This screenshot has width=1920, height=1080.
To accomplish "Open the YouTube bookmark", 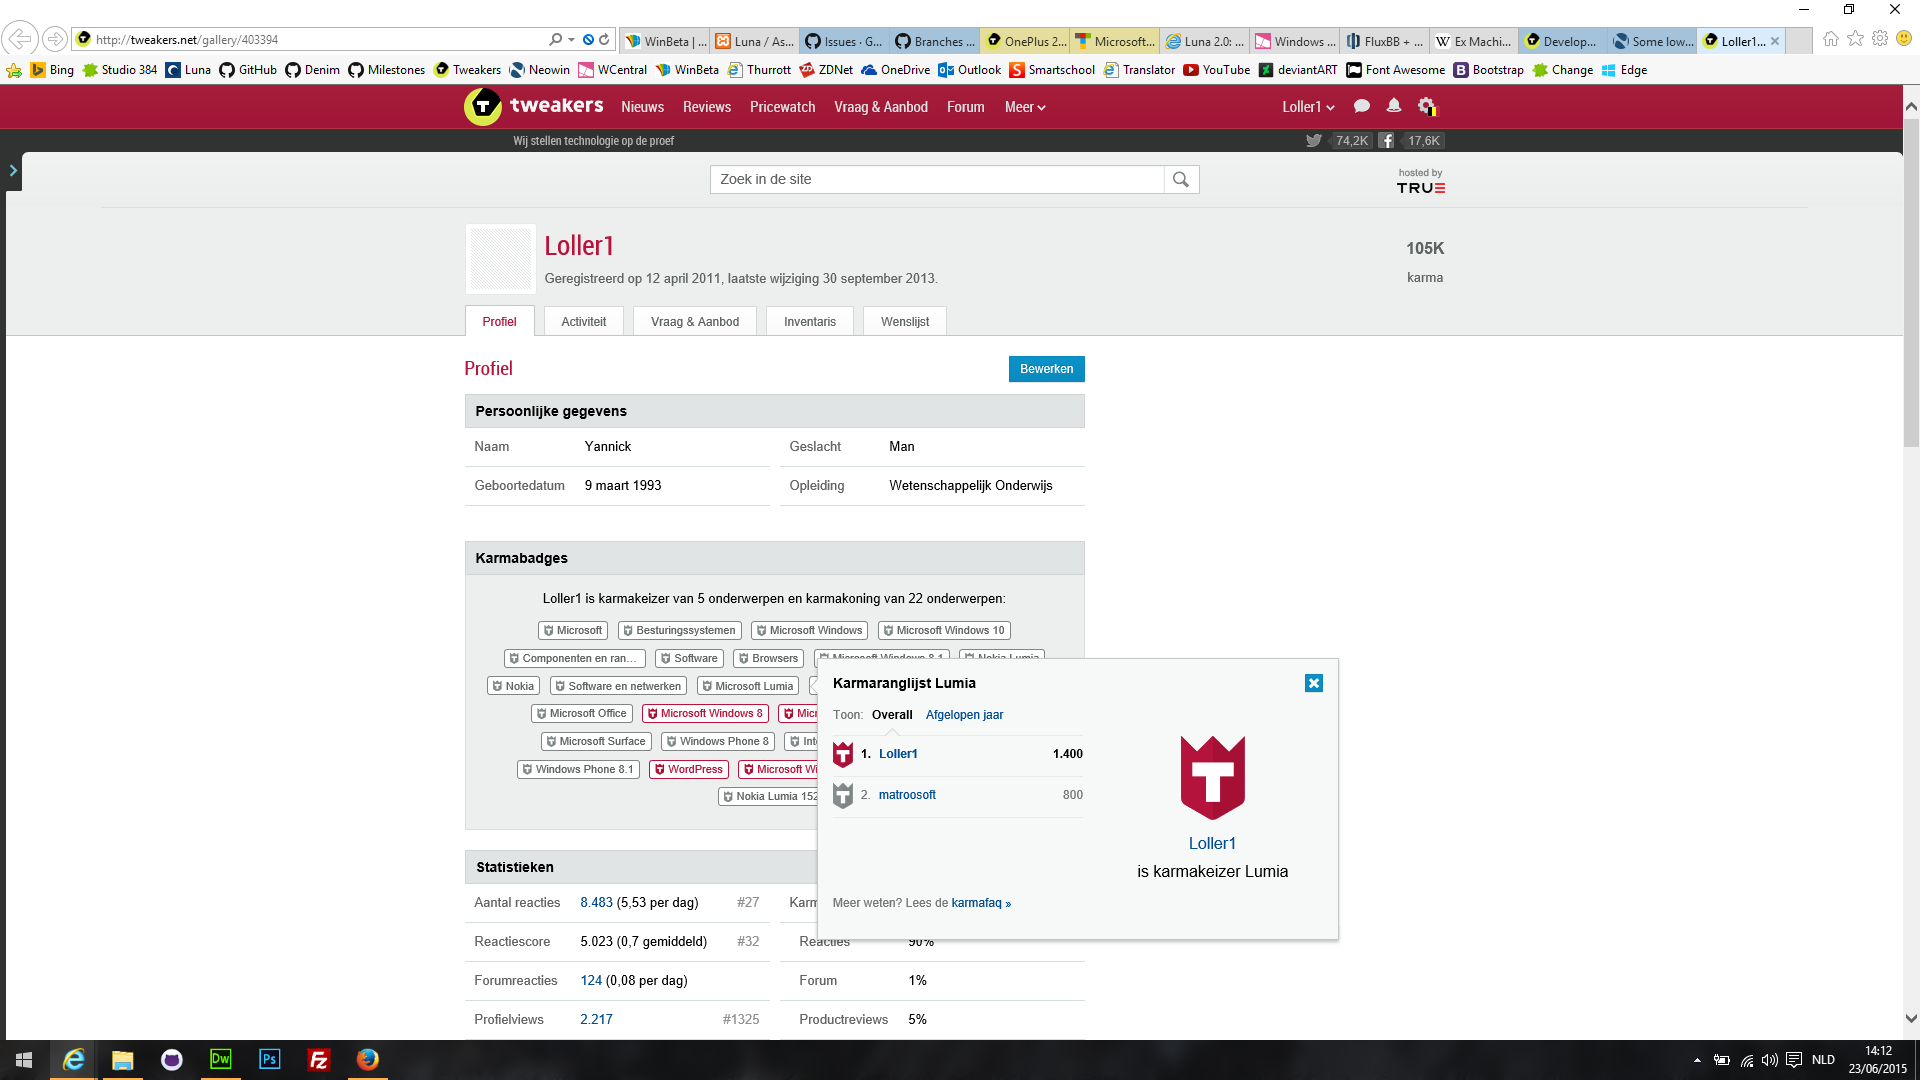I will (1216, 70).
